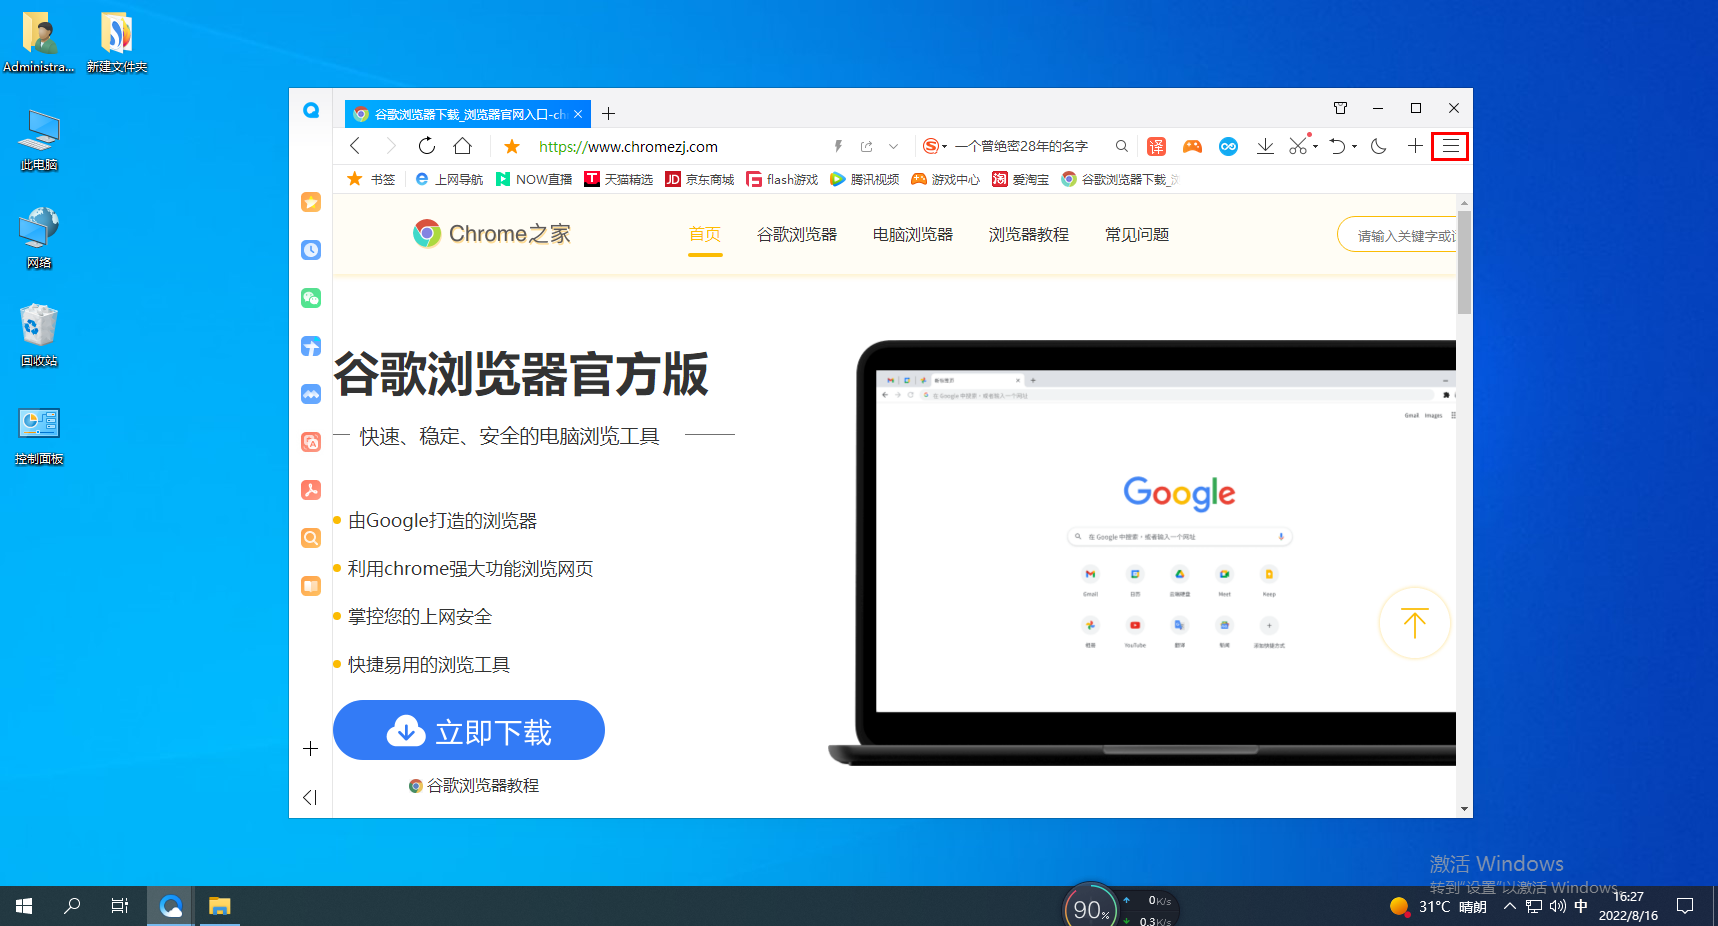Add a new sidebar app
The height and width of the screenshot is (926, 1718).
coord(310,748)
